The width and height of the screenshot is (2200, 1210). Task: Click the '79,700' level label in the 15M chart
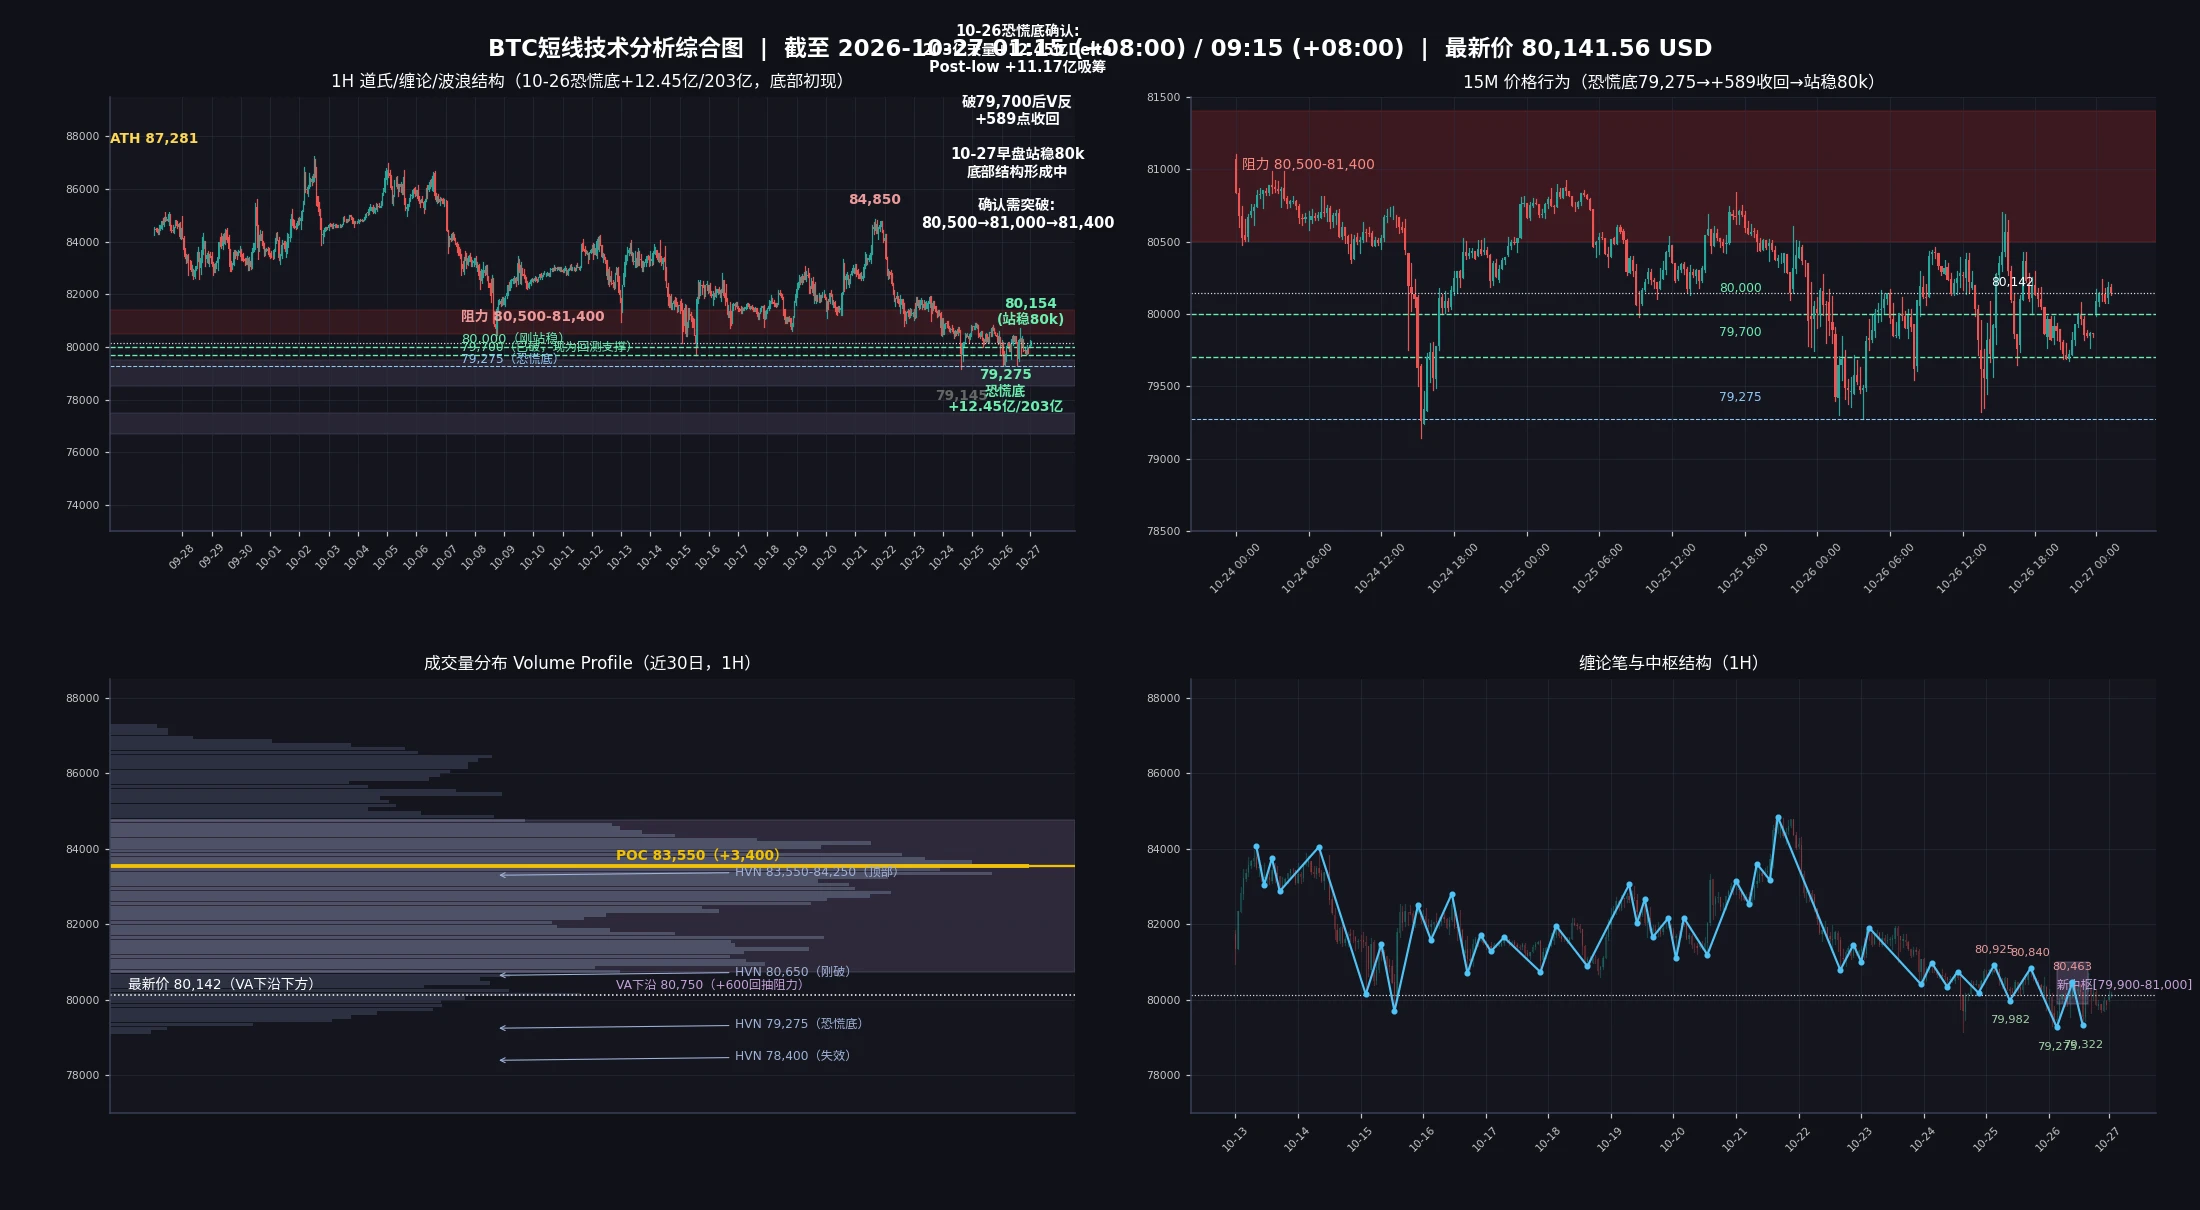(1740, 332)
